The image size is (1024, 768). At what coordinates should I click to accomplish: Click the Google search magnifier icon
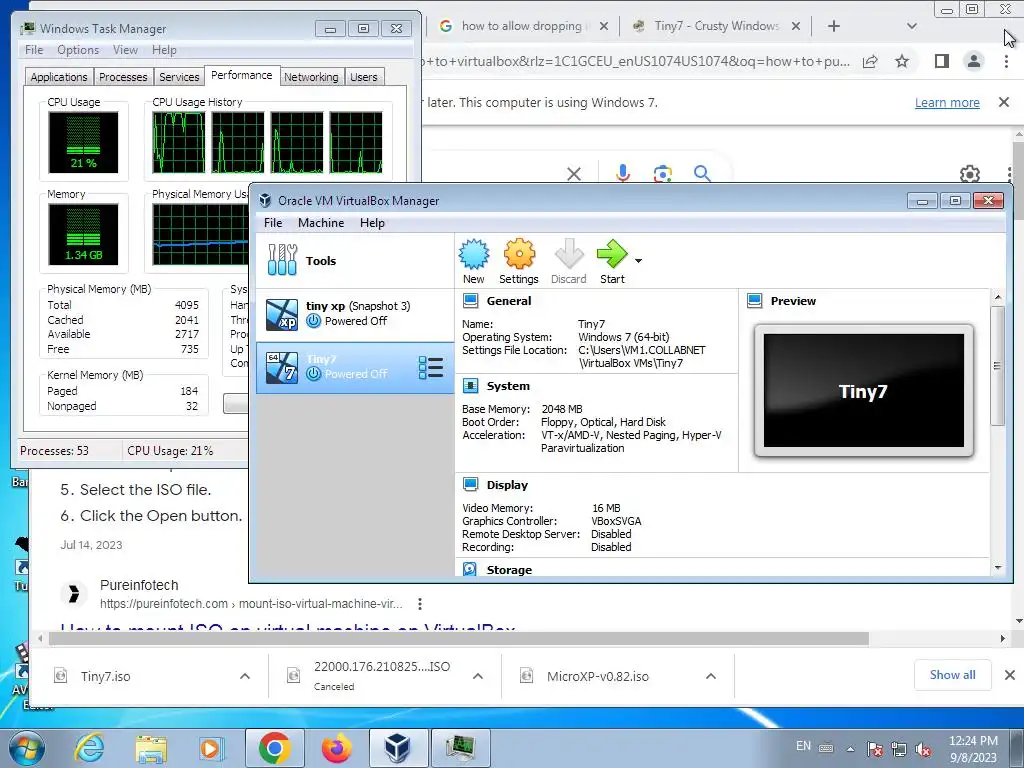pyautogui.click(x=702, y=173)
